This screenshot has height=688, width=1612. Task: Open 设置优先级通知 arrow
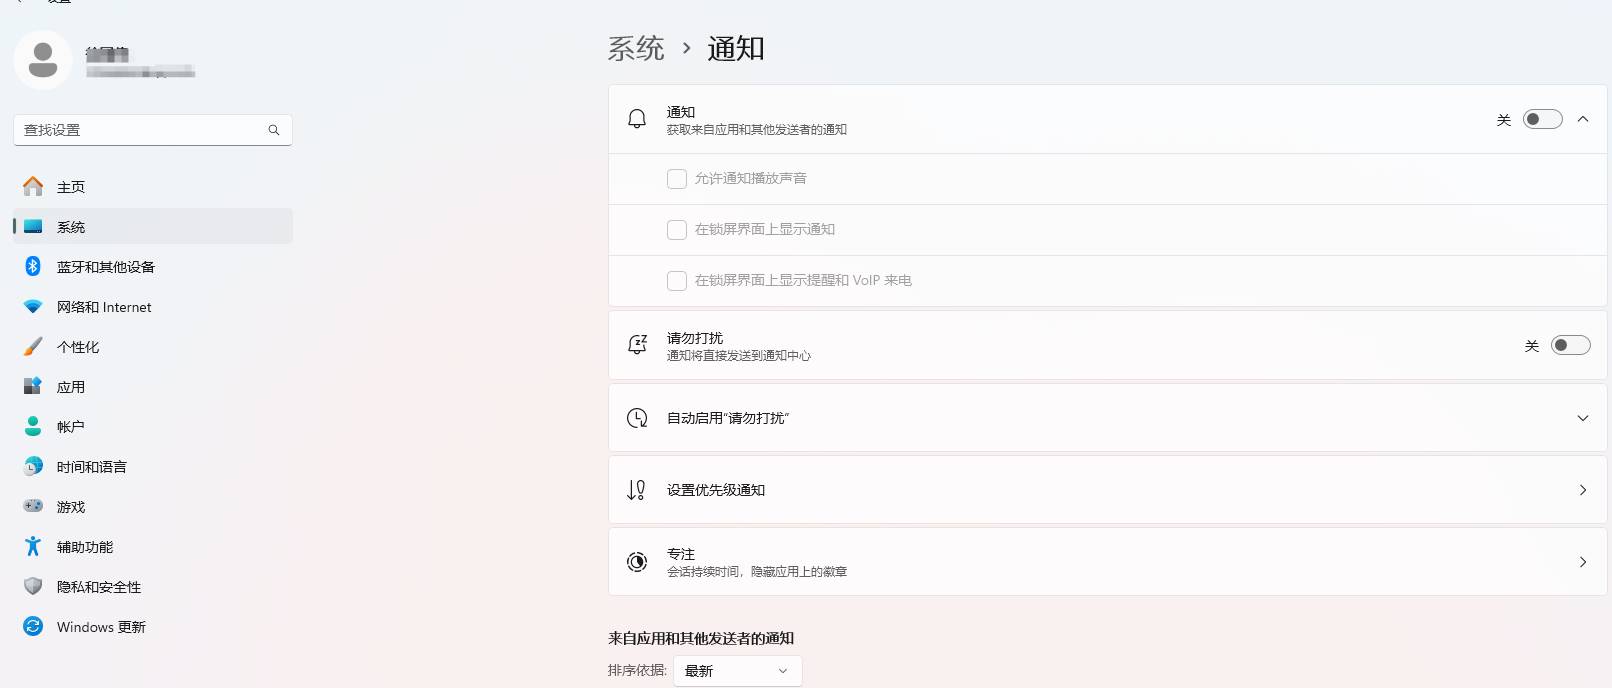1583,490
